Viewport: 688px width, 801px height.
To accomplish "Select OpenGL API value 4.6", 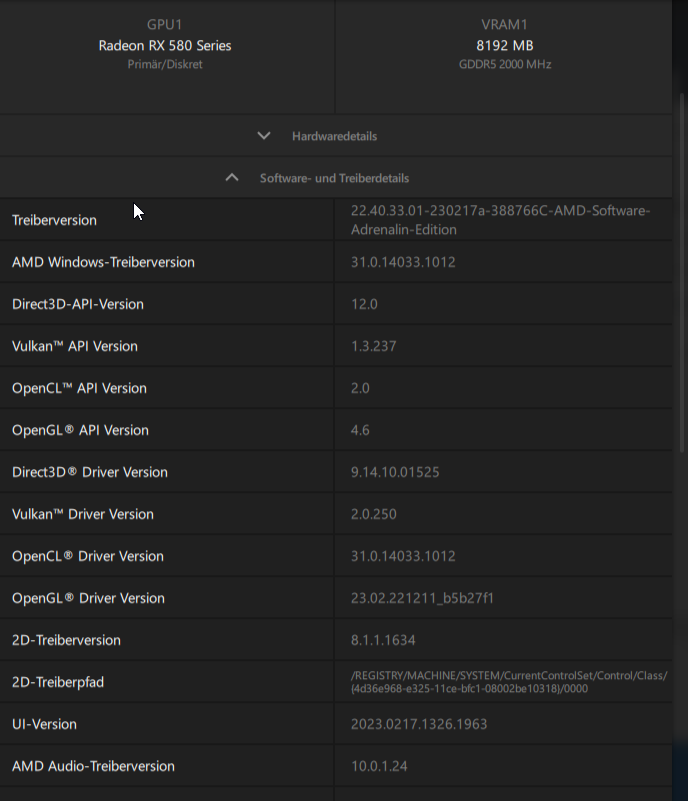I will [x=360, y=430].
